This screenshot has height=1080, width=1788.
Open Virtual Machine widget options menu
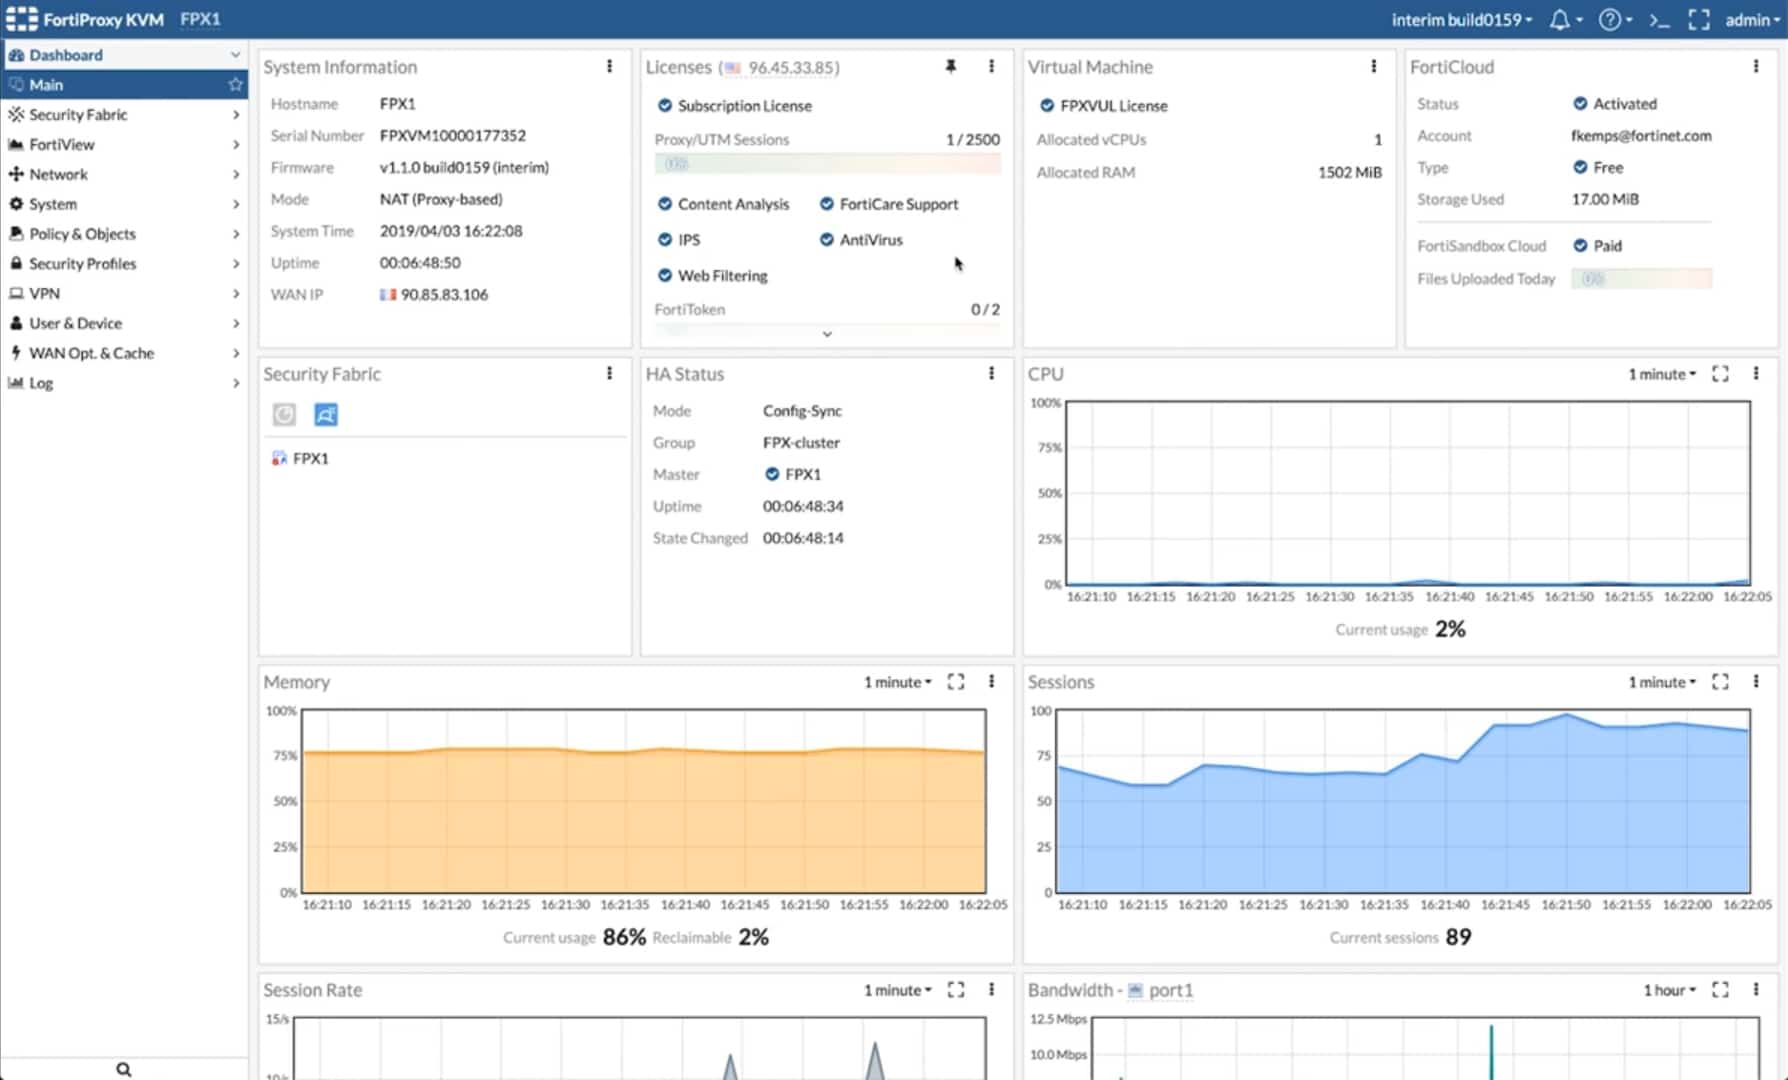(1373, 66)
